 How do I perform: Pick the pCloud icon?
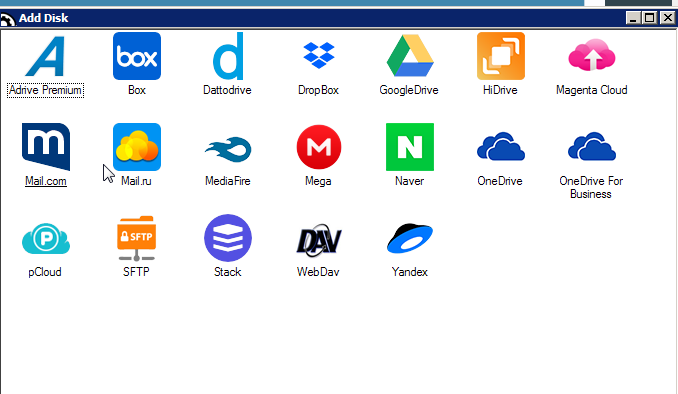[x=46, y=238]
